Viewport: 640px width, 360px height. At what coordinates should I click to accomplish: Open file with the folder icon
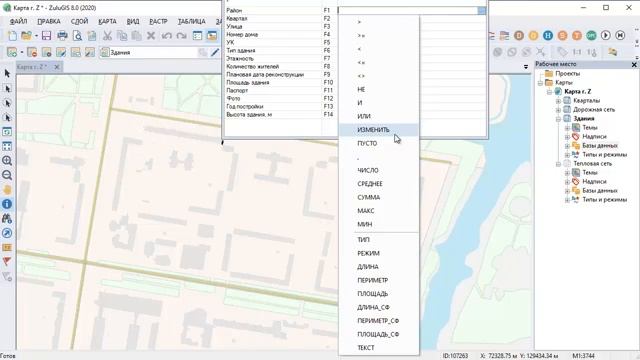(26, 36)
